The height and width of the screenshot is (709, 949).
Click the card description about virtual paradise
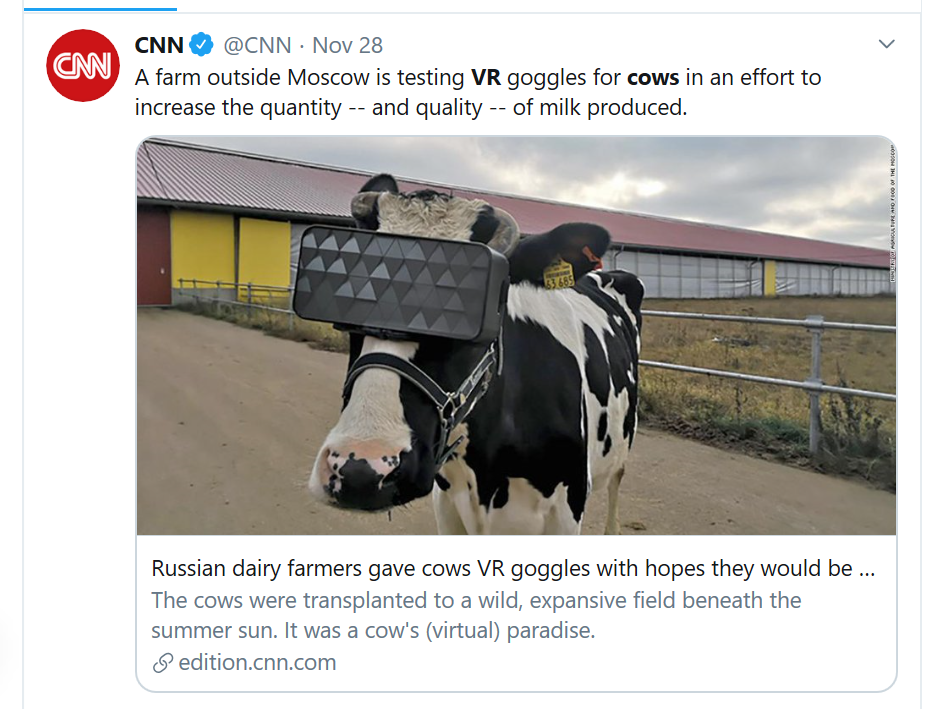[x=476, y=616]
